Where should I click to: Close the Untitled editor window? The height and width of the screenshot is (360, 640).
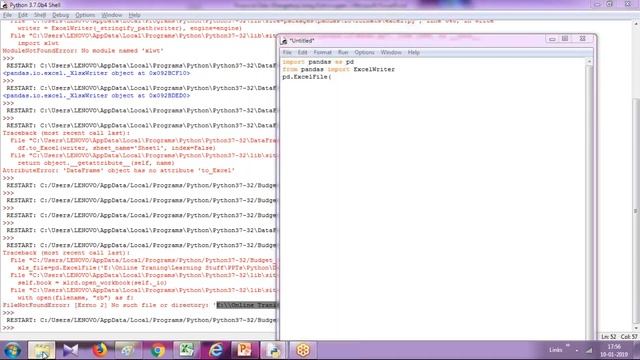click(582, 39)
